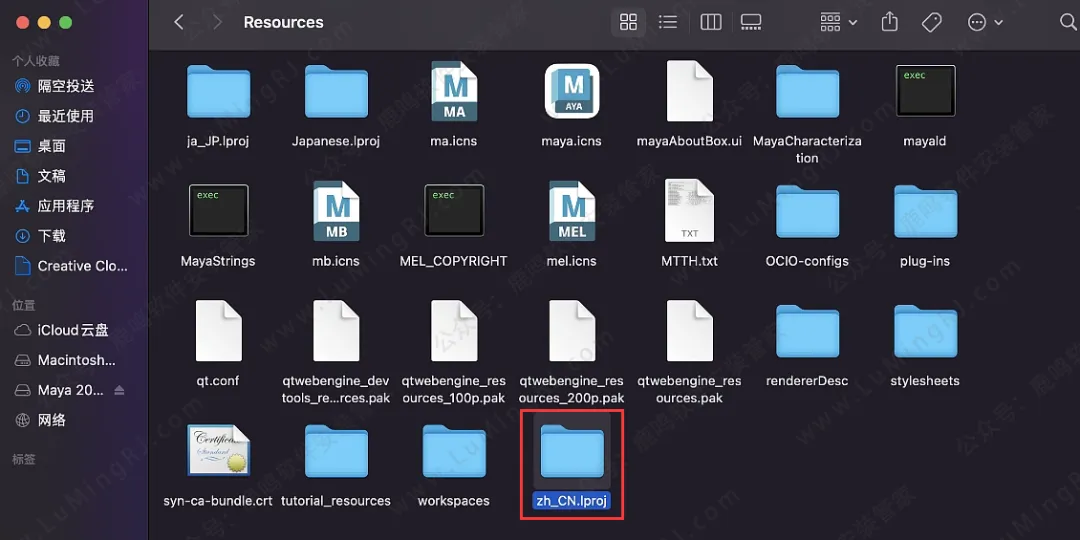1080x540 pixels.
Task: Select the maya.icns application icon file
Action: coord(571,92)
